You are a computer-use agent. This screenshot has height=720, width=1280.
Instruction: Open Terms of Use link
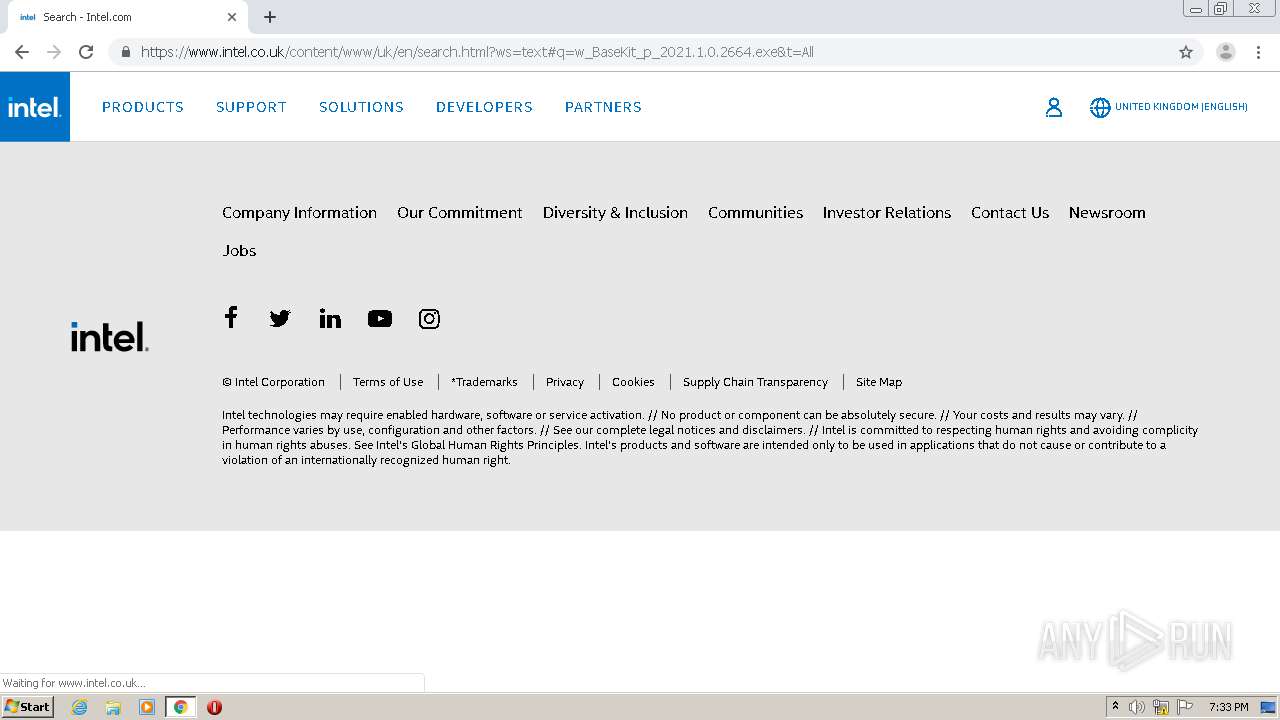388,382
